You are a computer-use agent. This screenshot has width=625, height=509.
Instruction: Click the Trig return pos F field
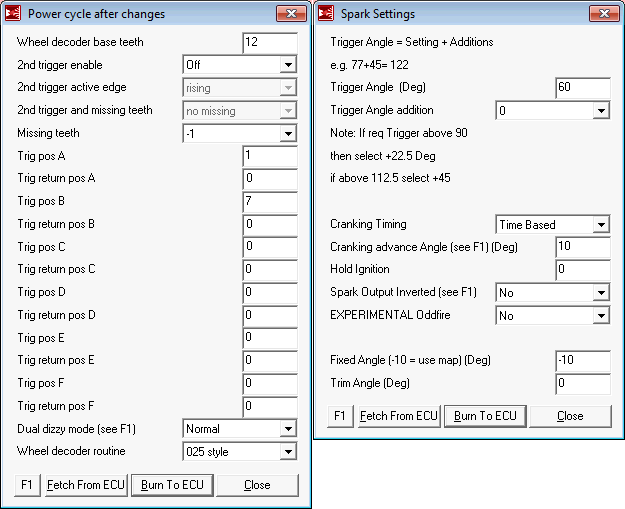(270, 407)
